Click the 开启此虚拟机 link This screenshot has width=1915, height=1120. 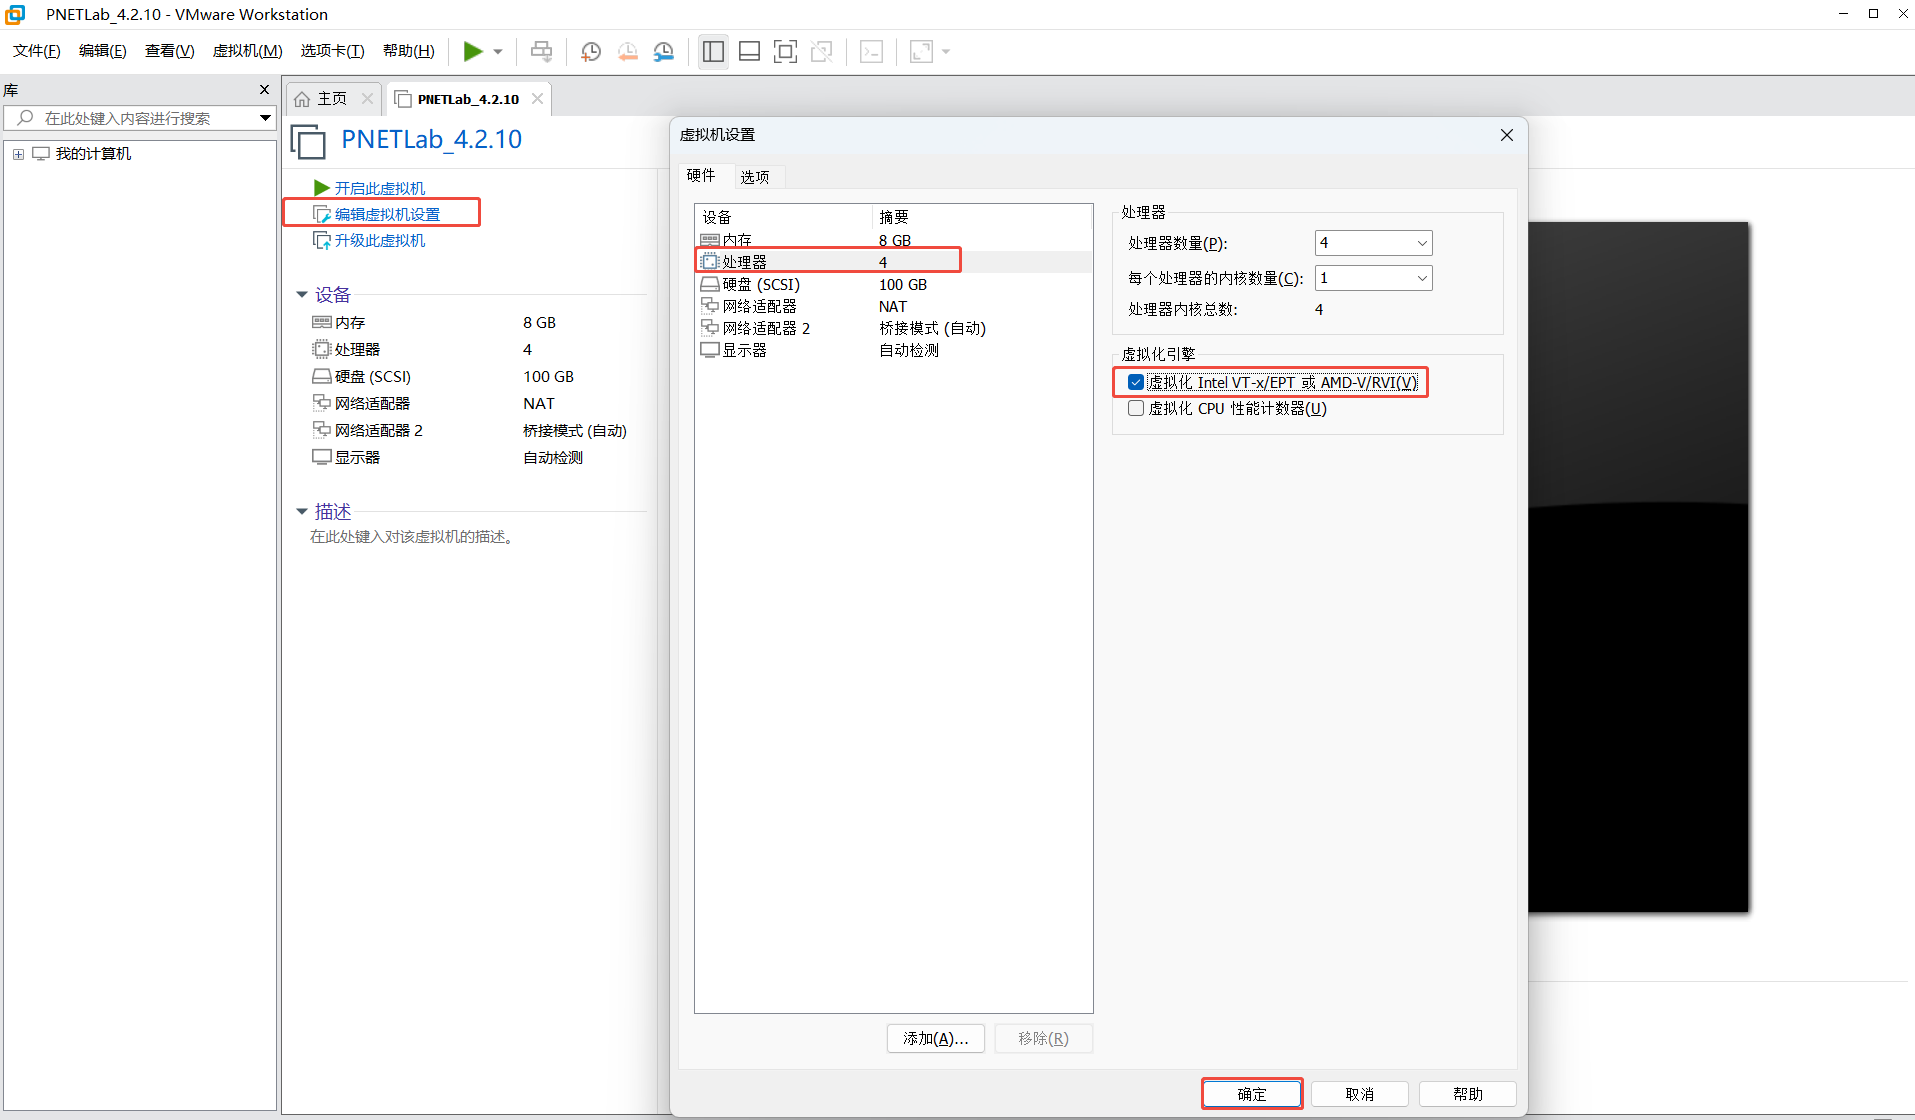pyautogui.click(x=379, y=188)
